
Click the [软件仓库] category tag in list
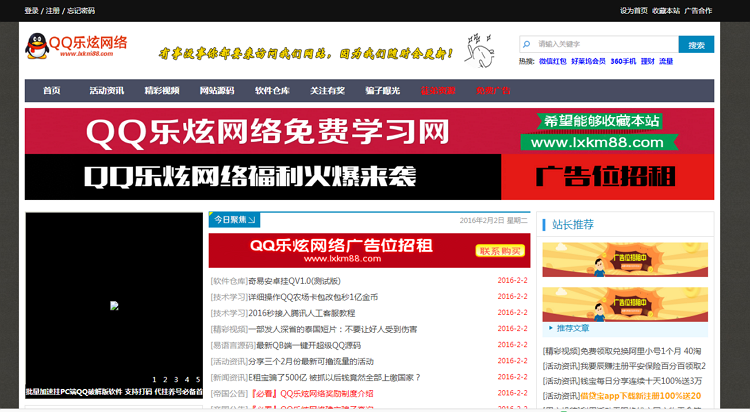click(229, 281)
